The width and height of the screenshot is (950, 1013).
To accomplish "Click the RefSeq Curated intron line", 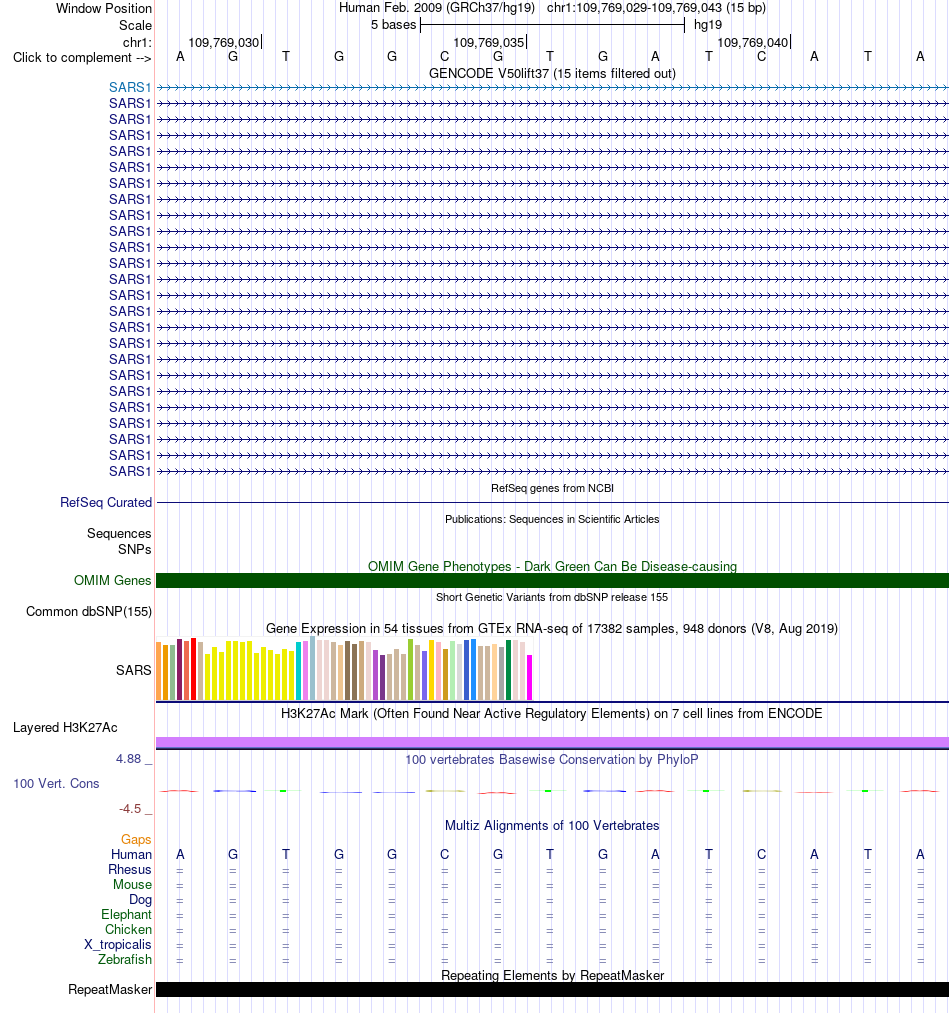I will pos(553,503).
